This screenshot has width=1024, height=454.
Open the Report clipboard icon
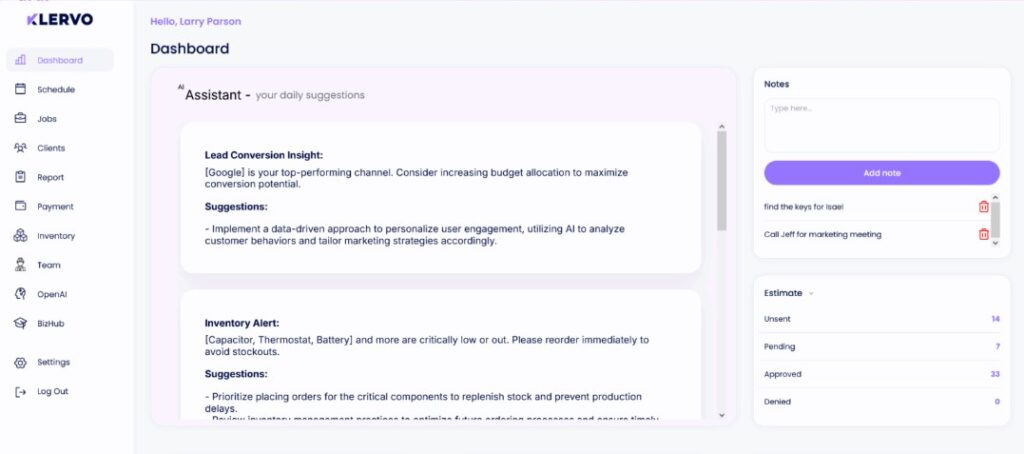tap(21, 177)
